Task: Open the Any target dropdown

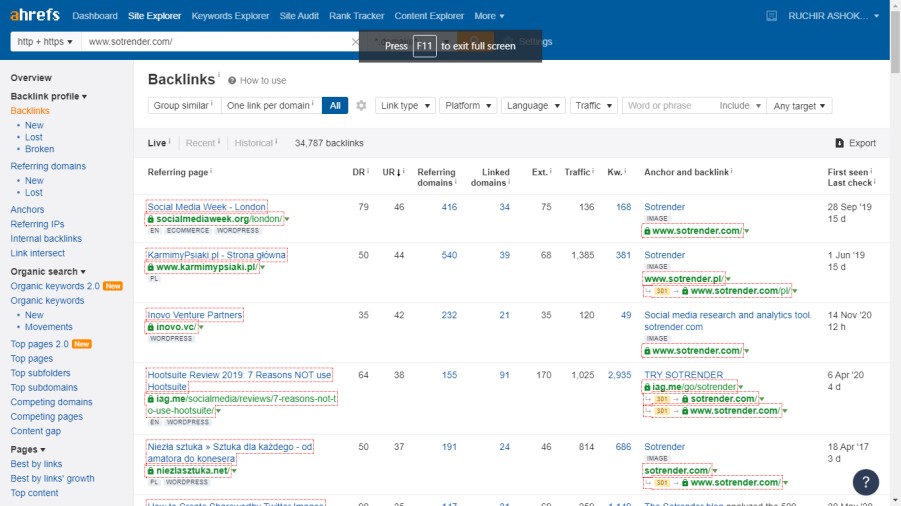Action: click(799, 106)
